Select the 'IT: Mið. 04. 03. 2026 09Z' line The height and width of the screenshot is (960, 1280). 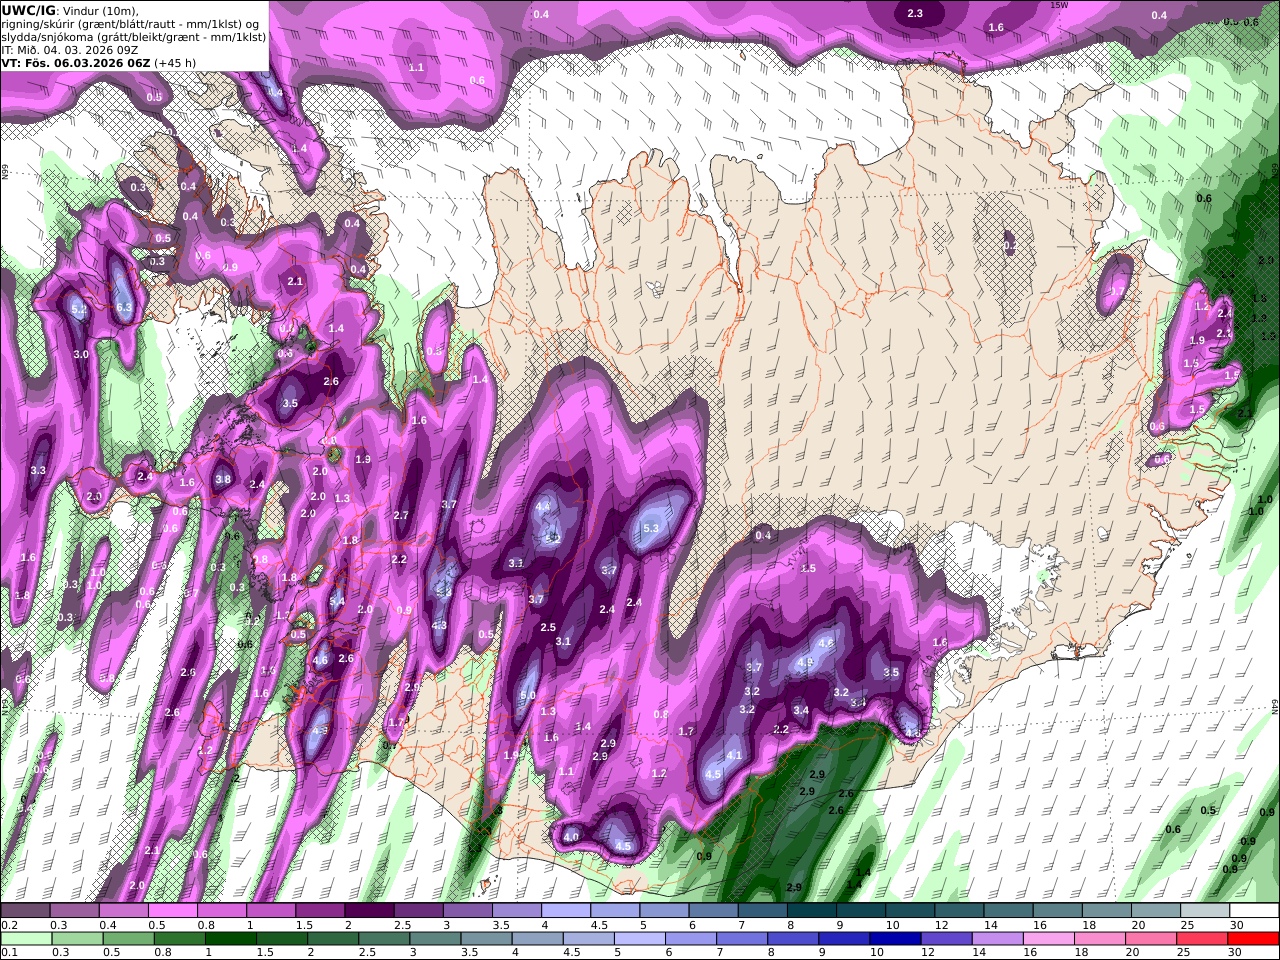pos(70,49)
